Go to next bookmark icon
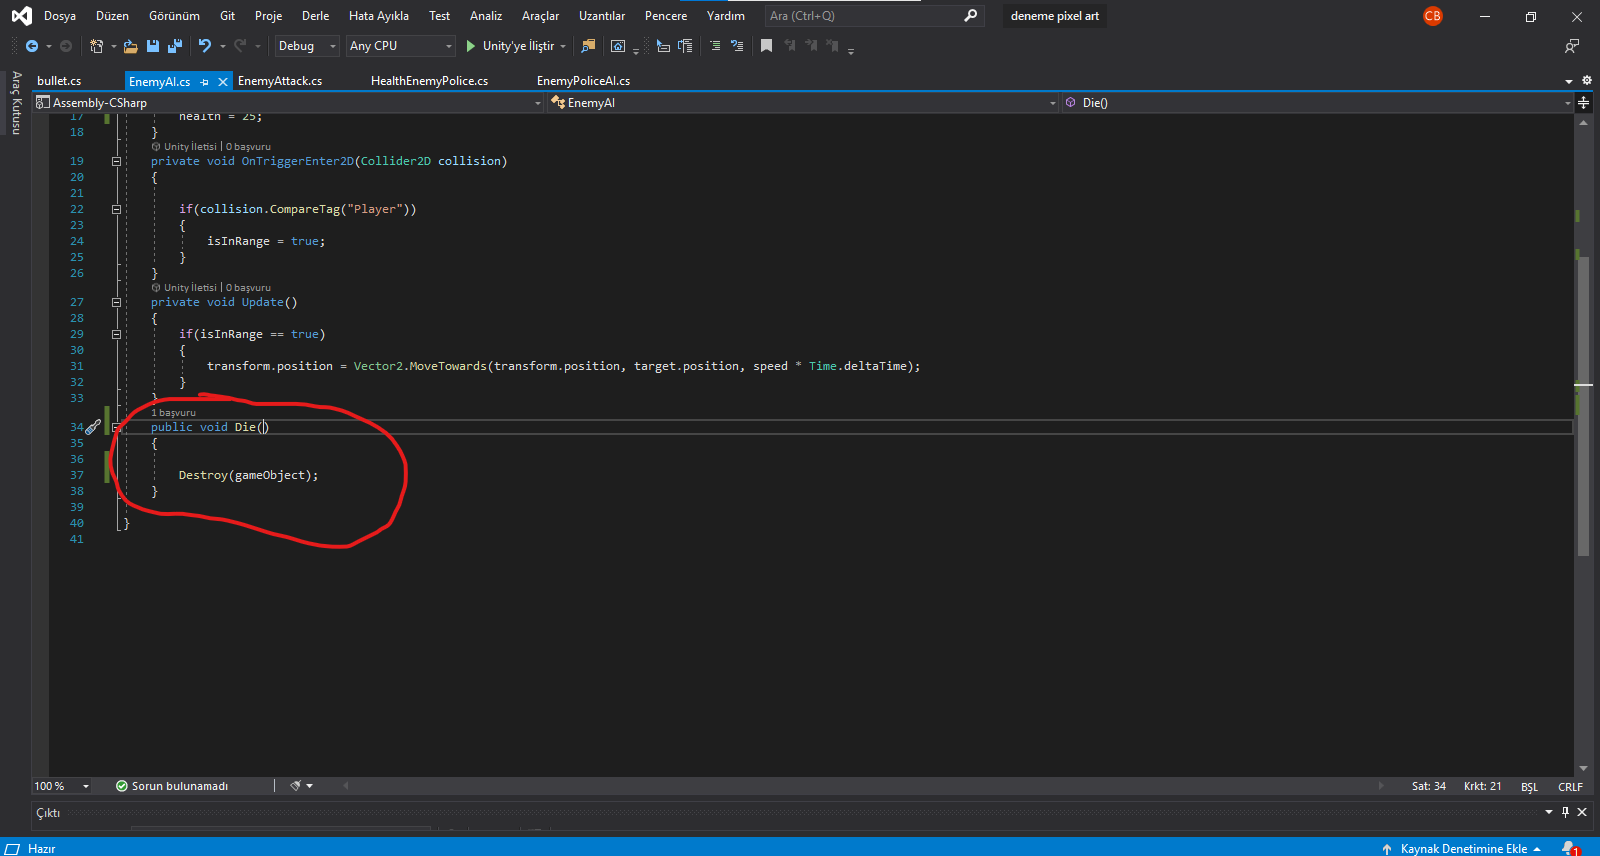The width and height of the screenshot is (1600, 856). pos(811,46)
